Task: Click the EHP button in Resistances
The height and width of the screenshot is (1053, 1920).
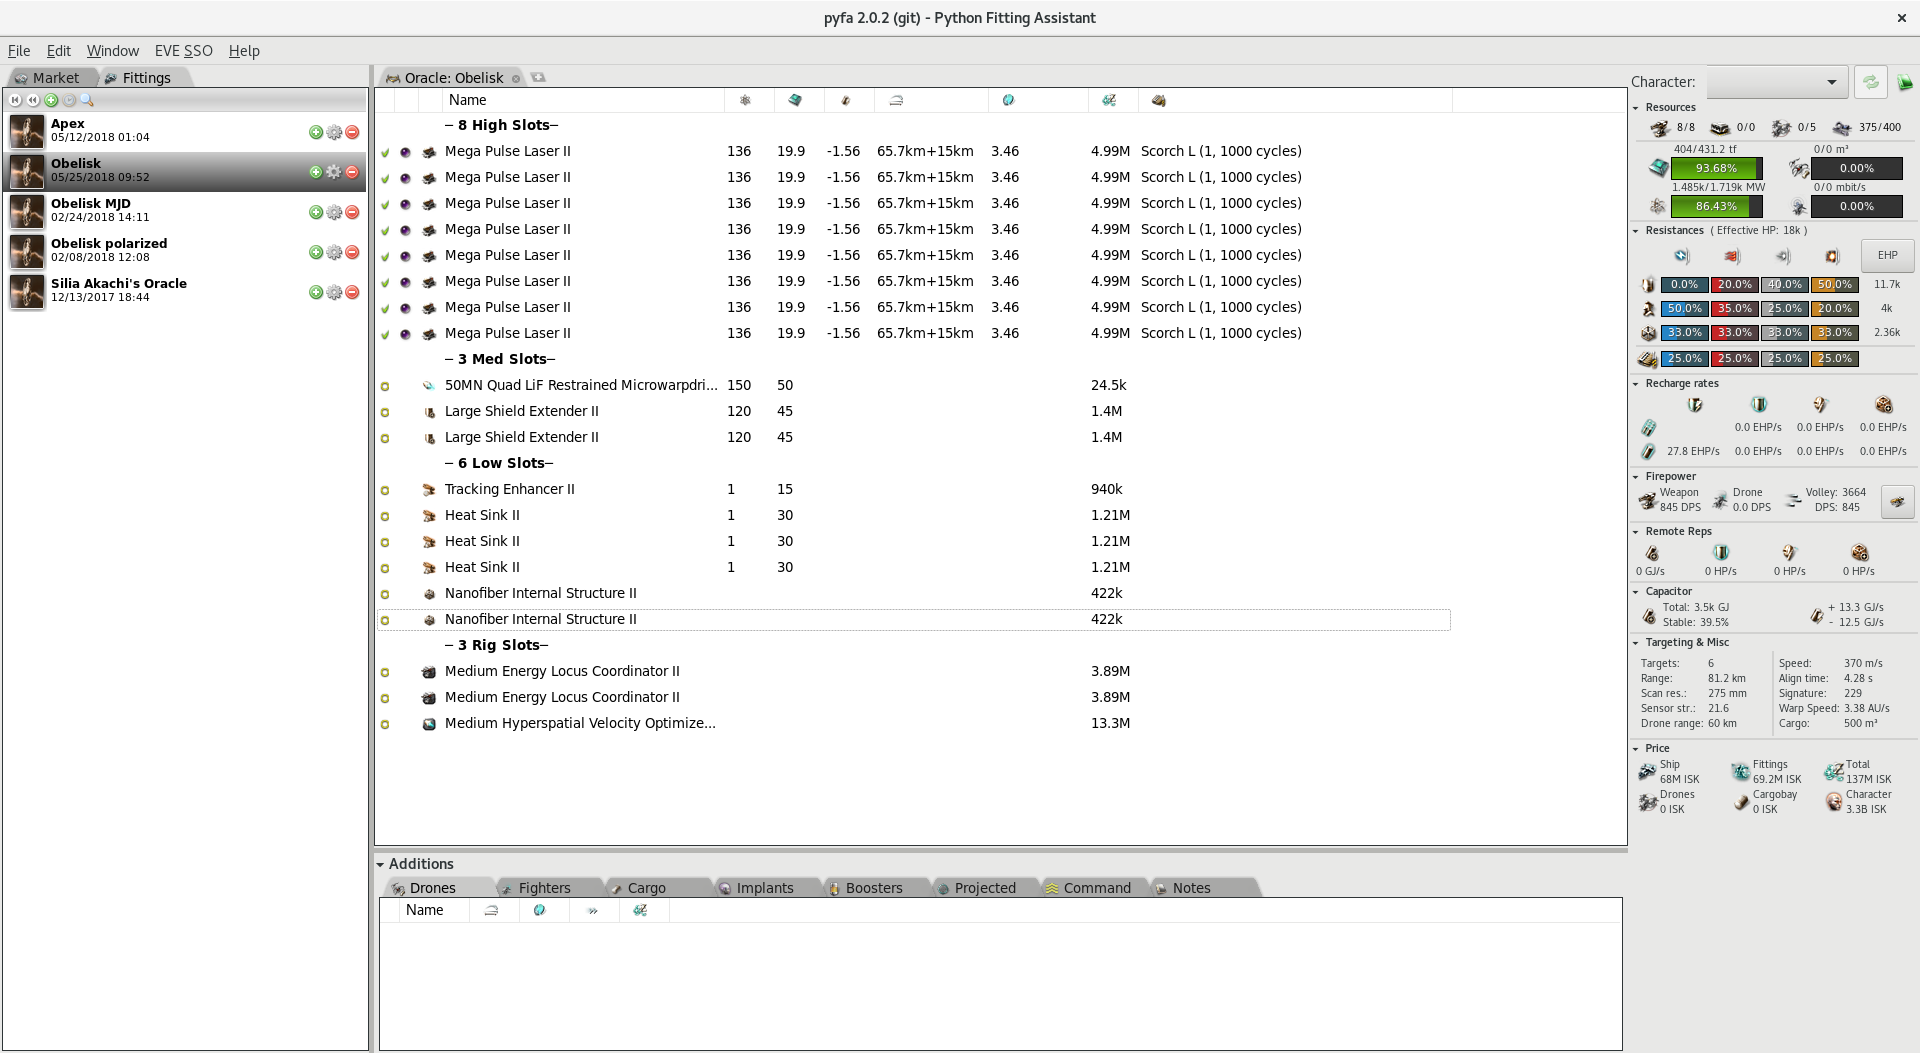Action: pos(1886,255)
